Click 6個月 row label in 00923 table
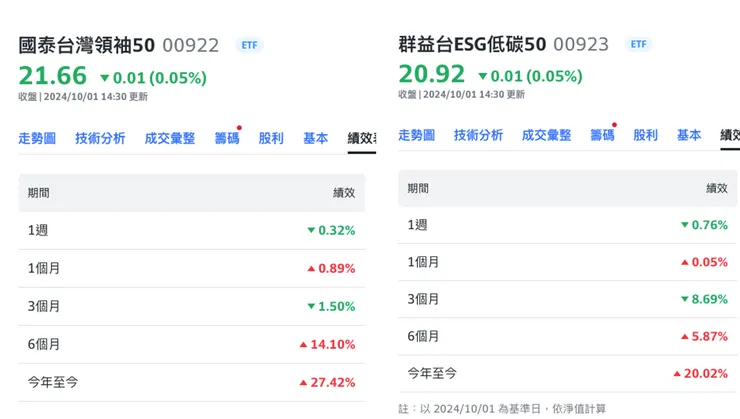 tap(423, 336)
